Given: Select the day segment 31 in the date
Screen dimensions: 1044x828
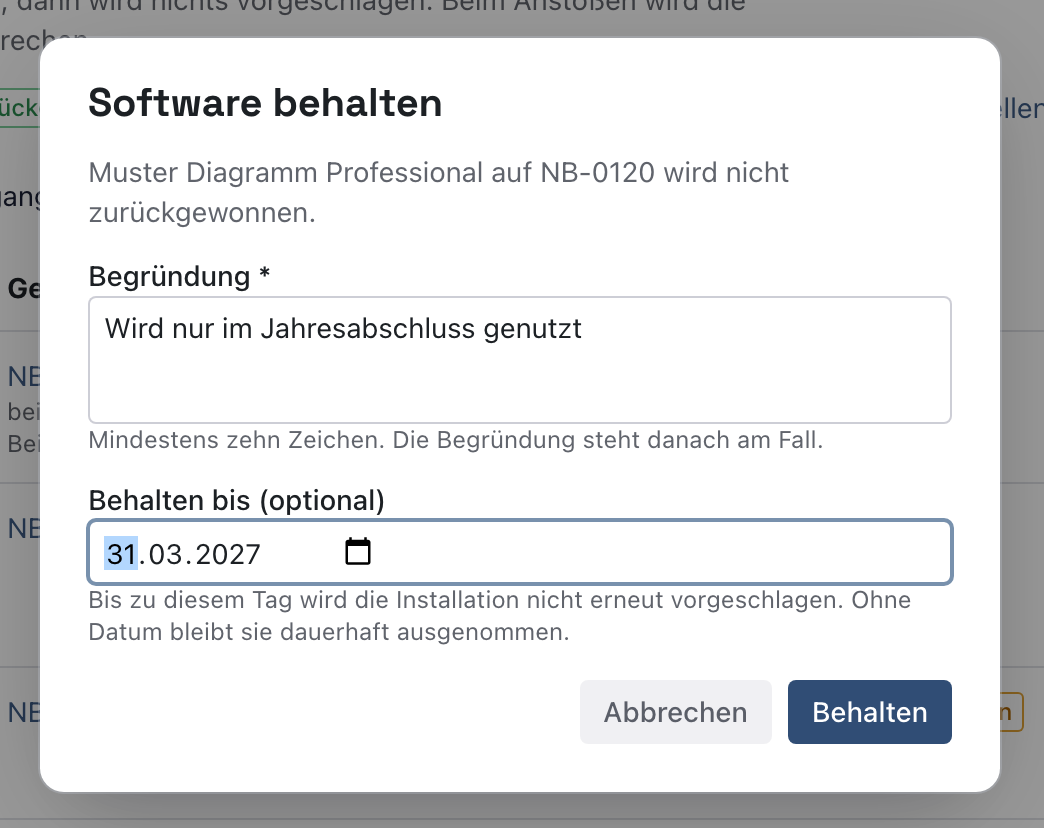Looking at the screenshot, I should coord(121,554).
